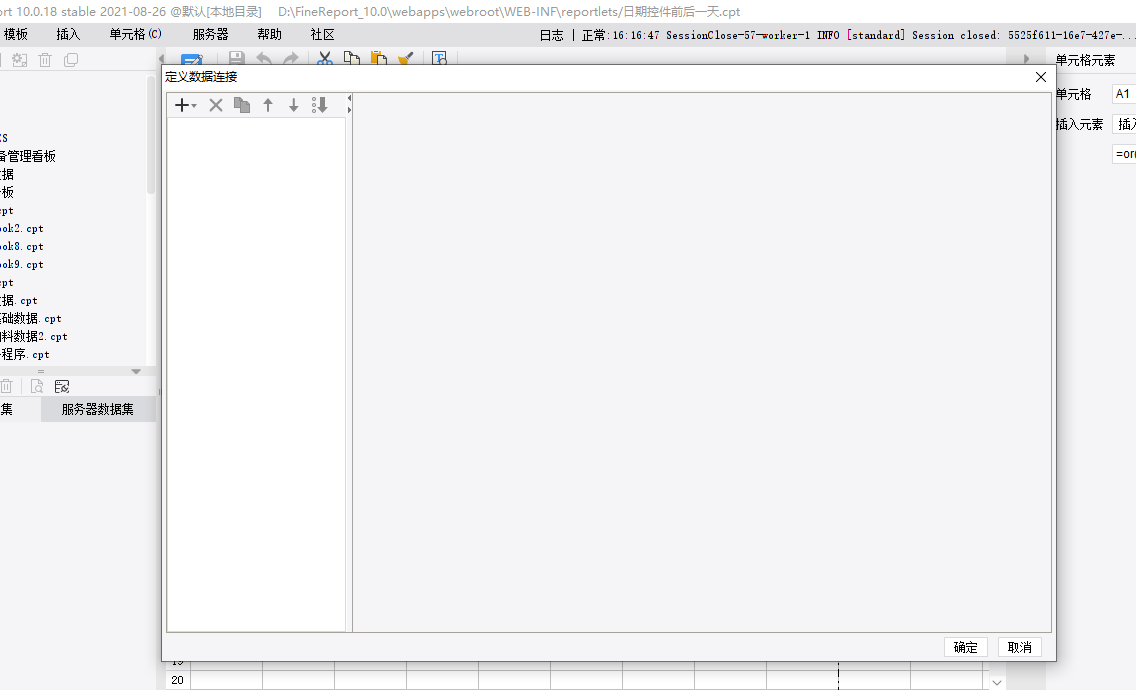Click the text preview T icon in toolbar
1136x690 pixels.
(439, 59)
